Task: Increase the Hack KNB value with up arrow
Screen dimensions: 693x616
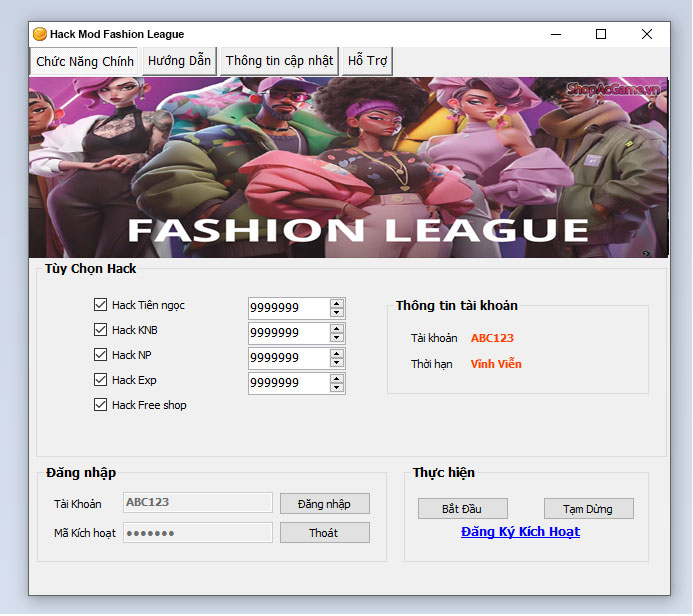Action: (337, 329)
